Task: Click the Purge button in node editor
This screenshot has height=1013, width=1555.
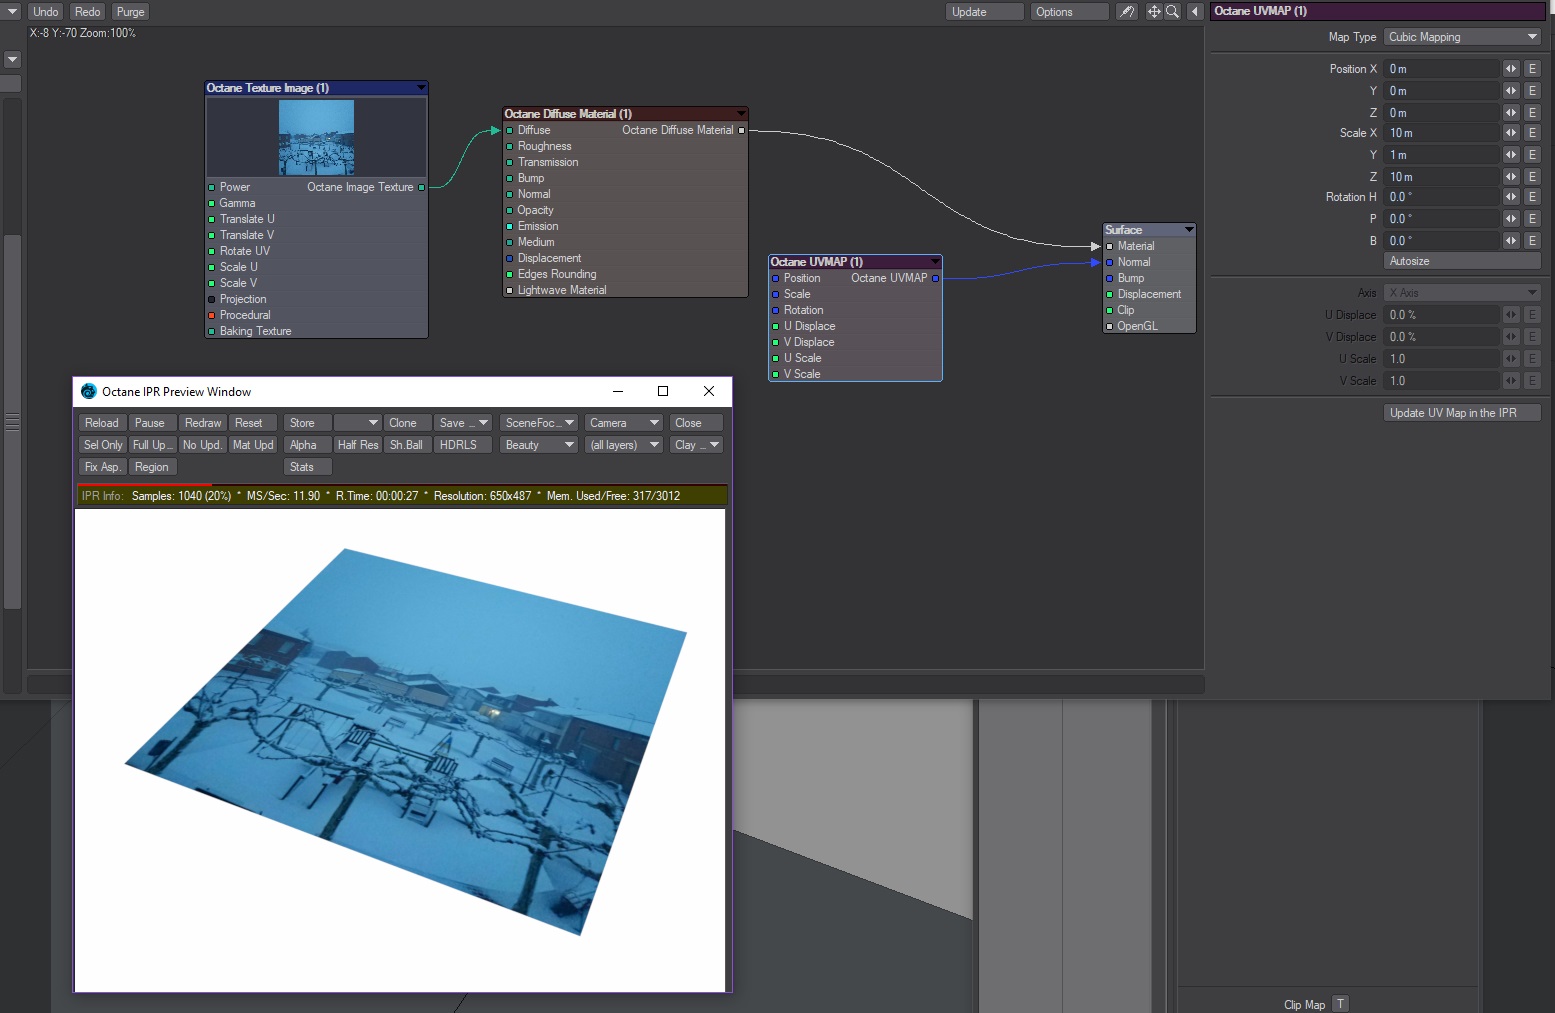Action: coord(130,12)
